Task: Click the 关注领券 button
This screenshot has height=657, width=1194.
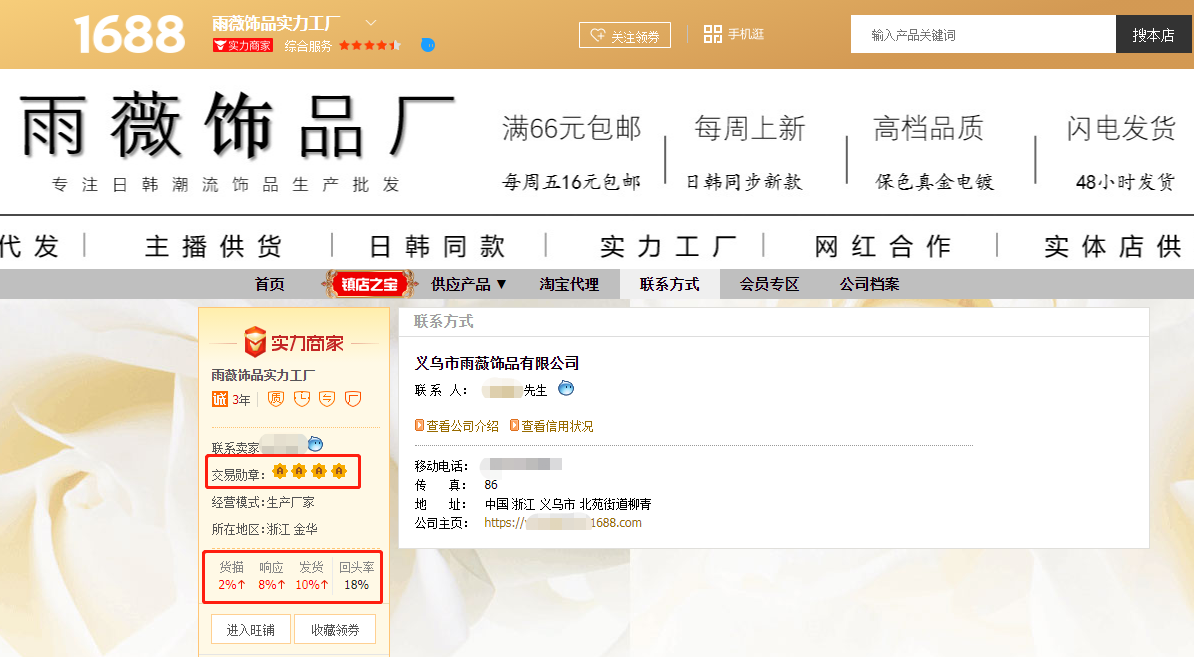Action: [625, 35]
